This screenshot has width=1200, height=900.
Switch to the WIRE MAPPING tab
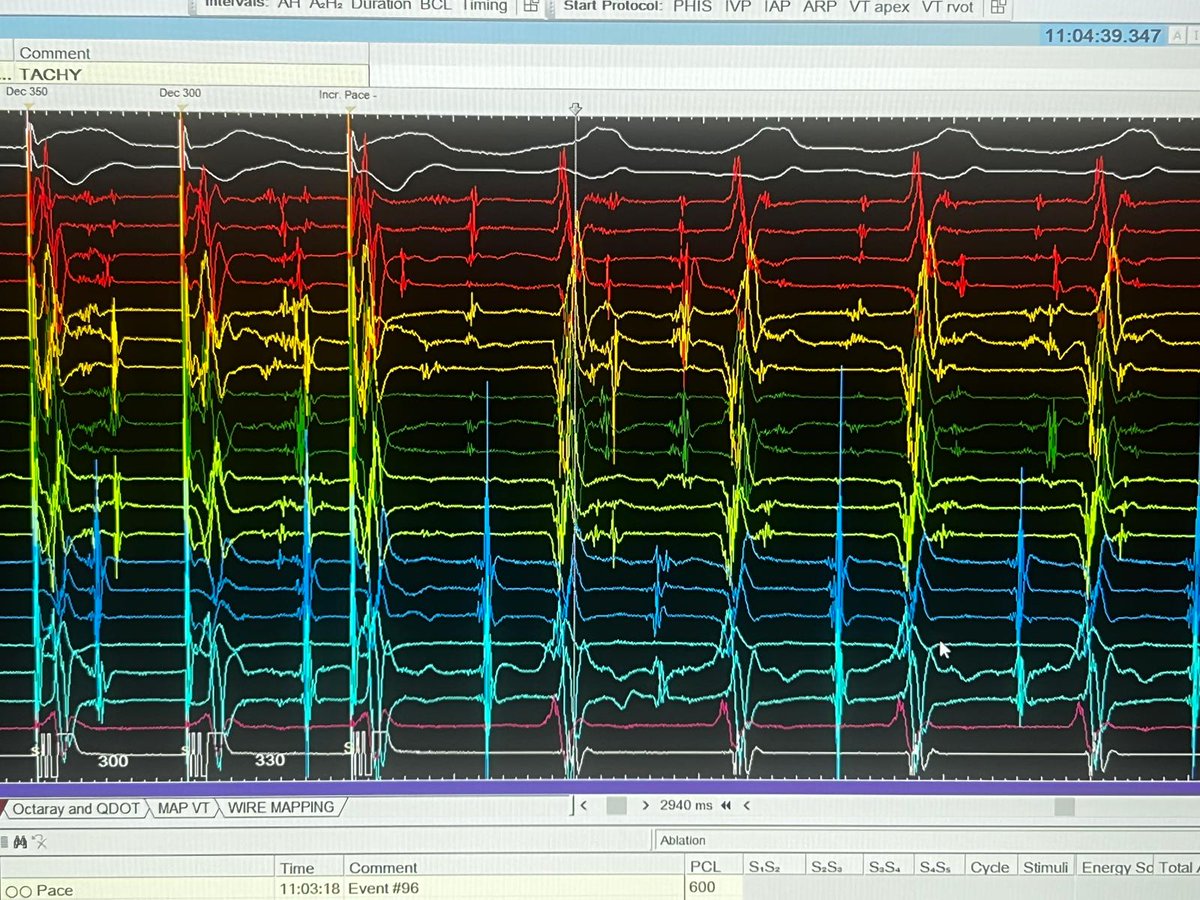(281, 807)
